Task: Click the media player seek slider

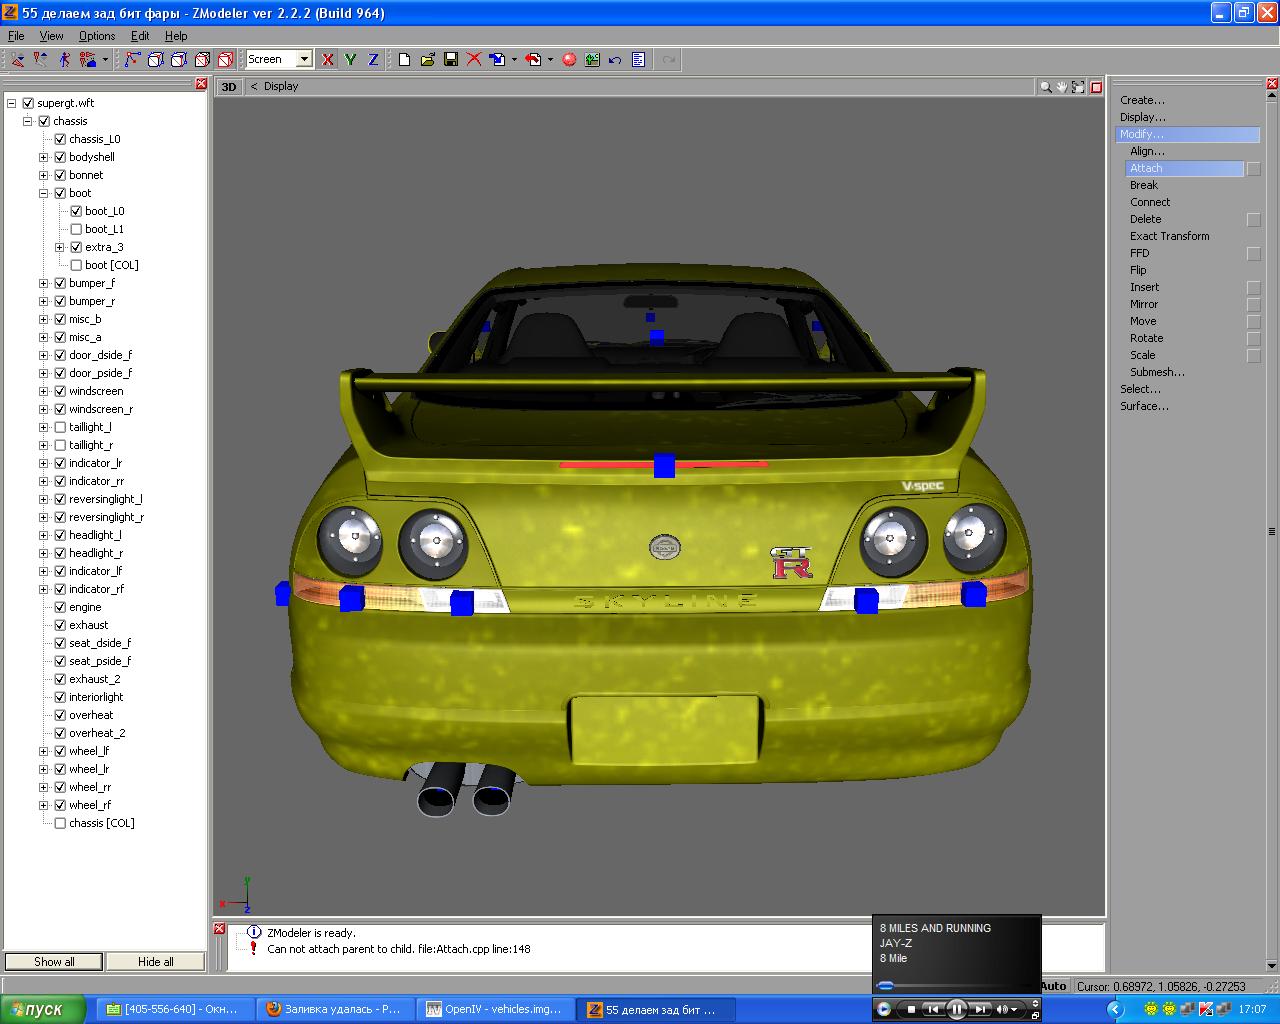Action: click(x=886, y=986)
